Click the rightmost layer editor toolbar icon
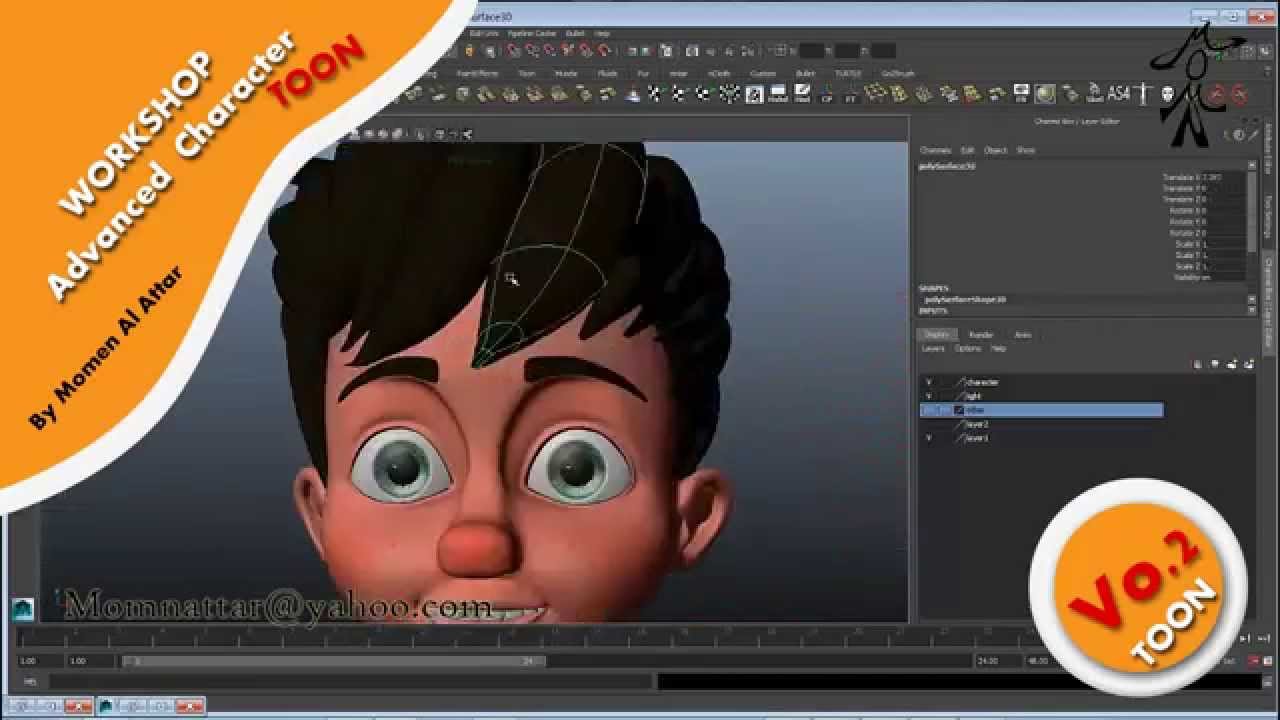The image size is (1280, 720). click(x=1249, y=365)
